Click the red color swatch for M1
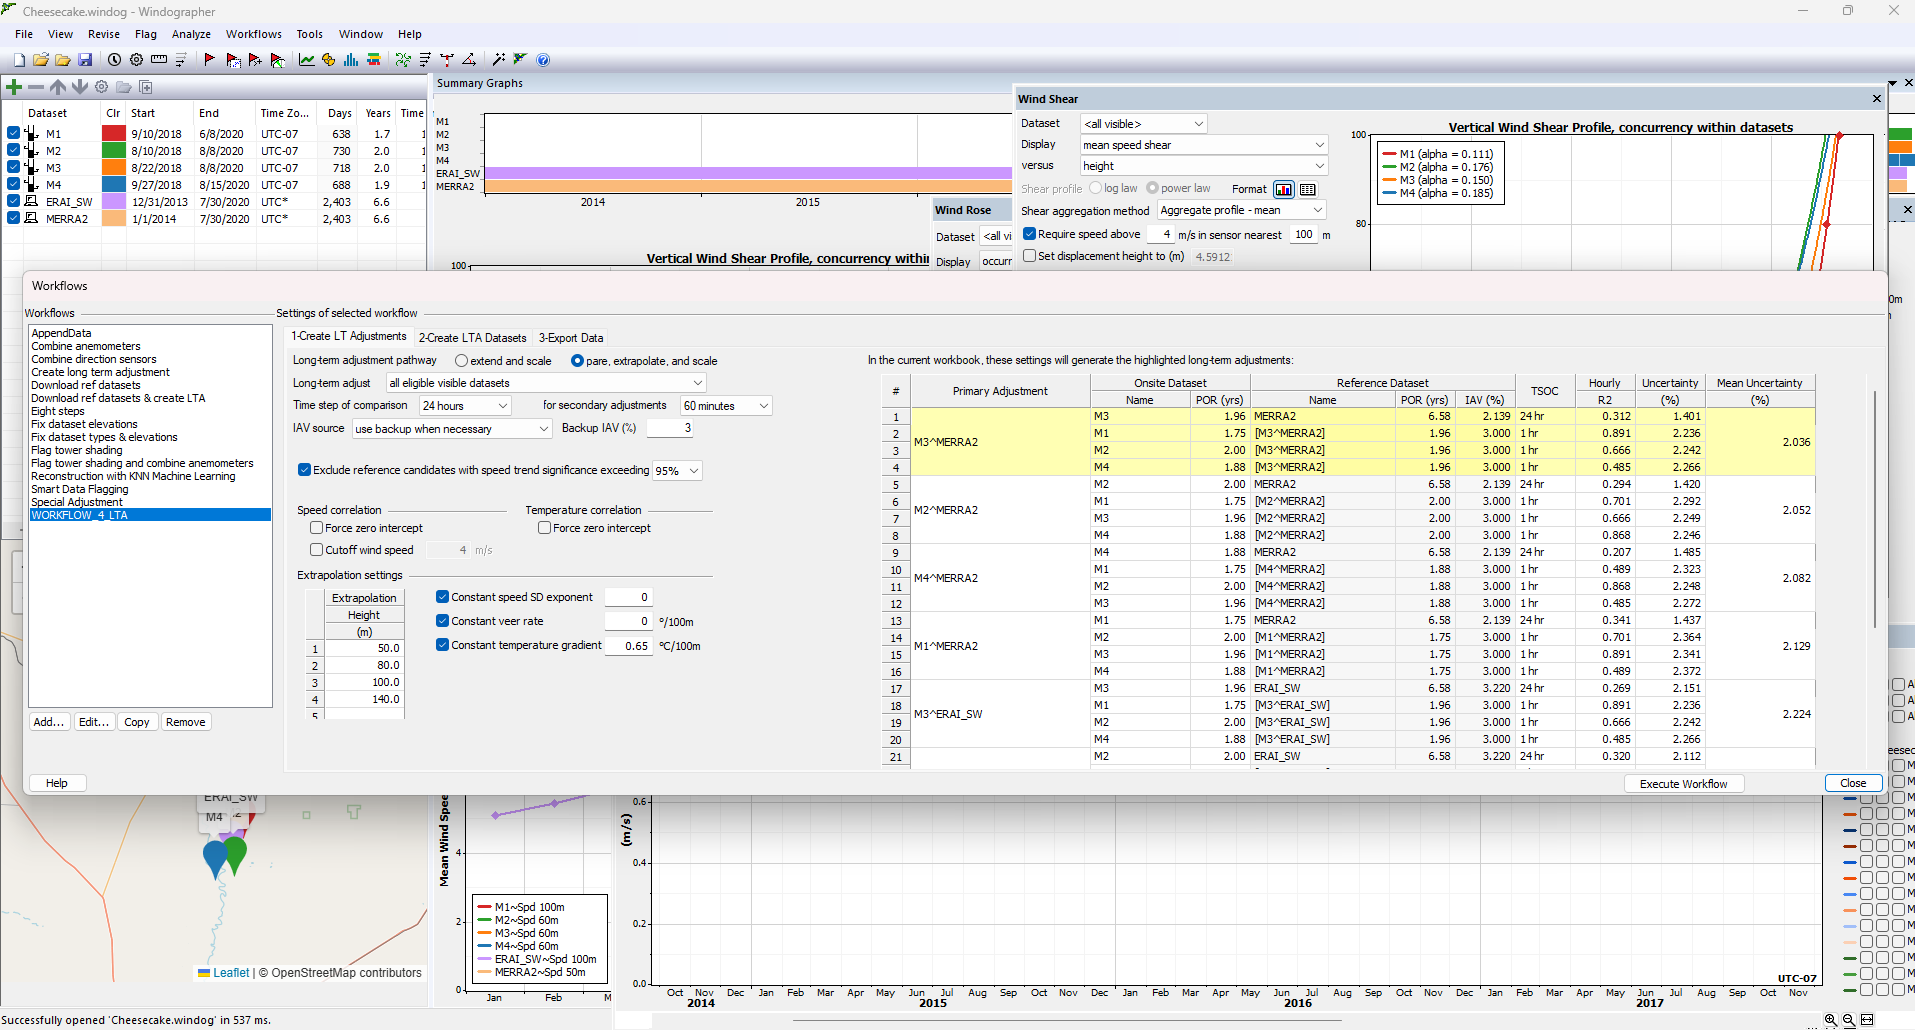This screenshot has width=1915, height=1030. pos(113,134)
